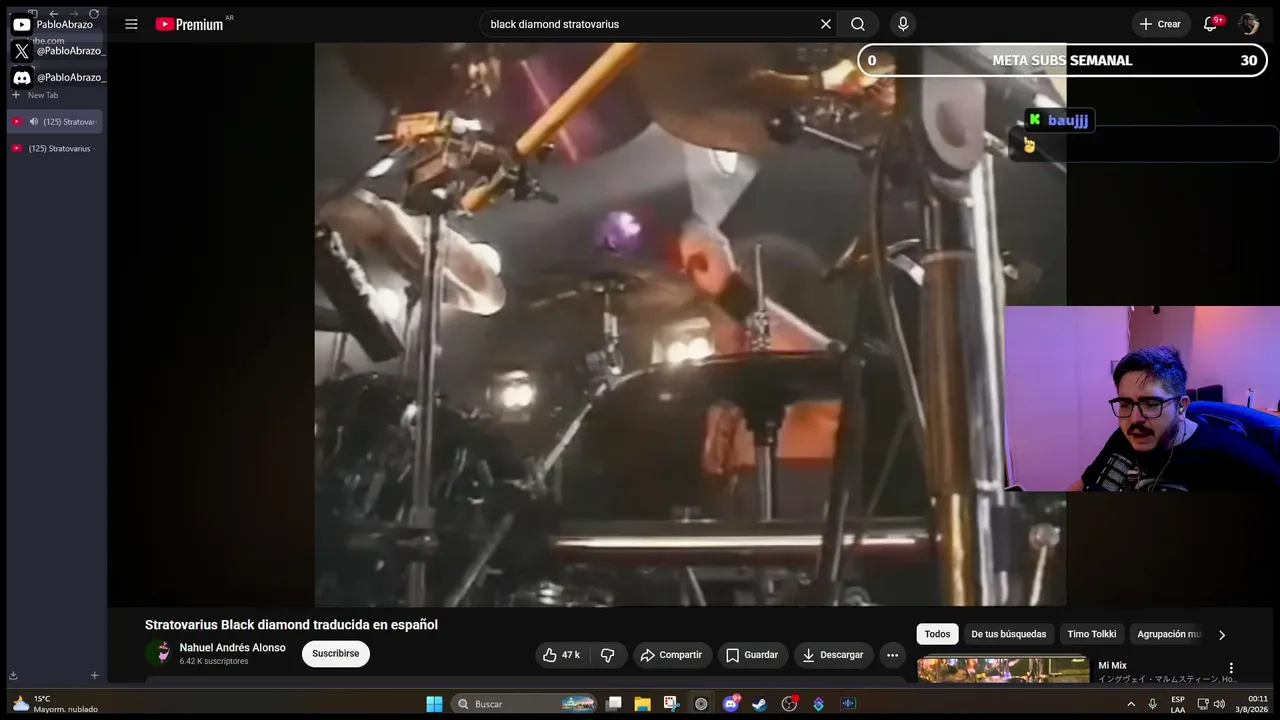Open the Windows Start menu
1280x720 pixels.
pos(434,704)
